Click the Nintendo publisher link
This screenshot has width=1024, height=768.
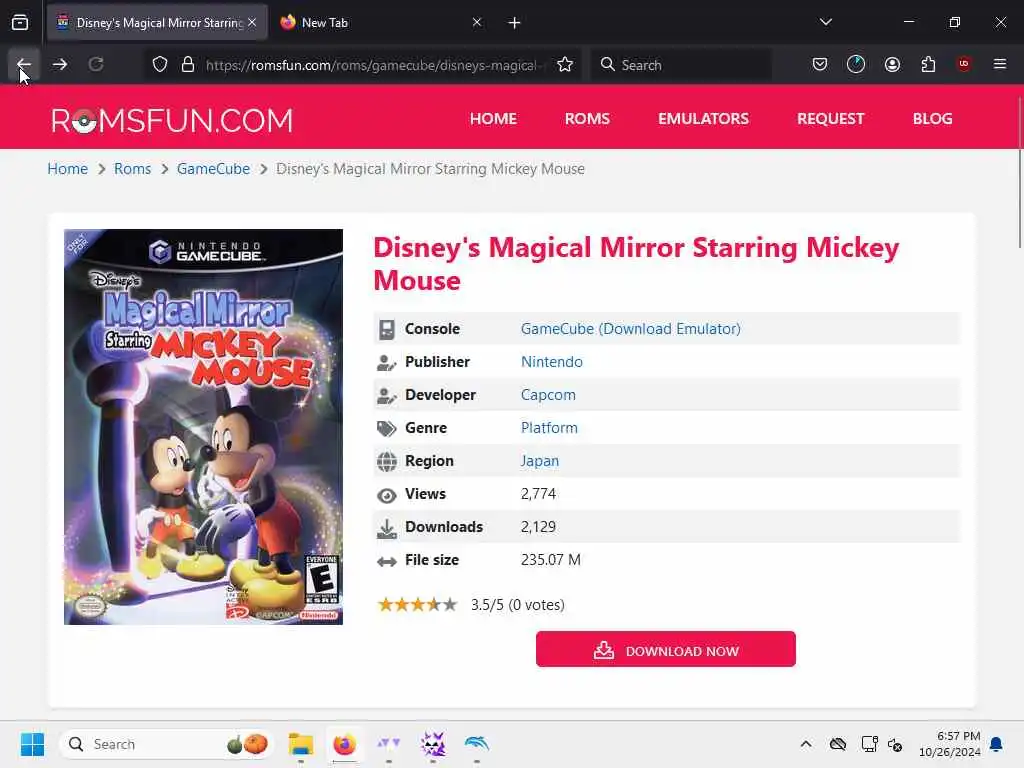pyautogui.click(x=552, y=362)
